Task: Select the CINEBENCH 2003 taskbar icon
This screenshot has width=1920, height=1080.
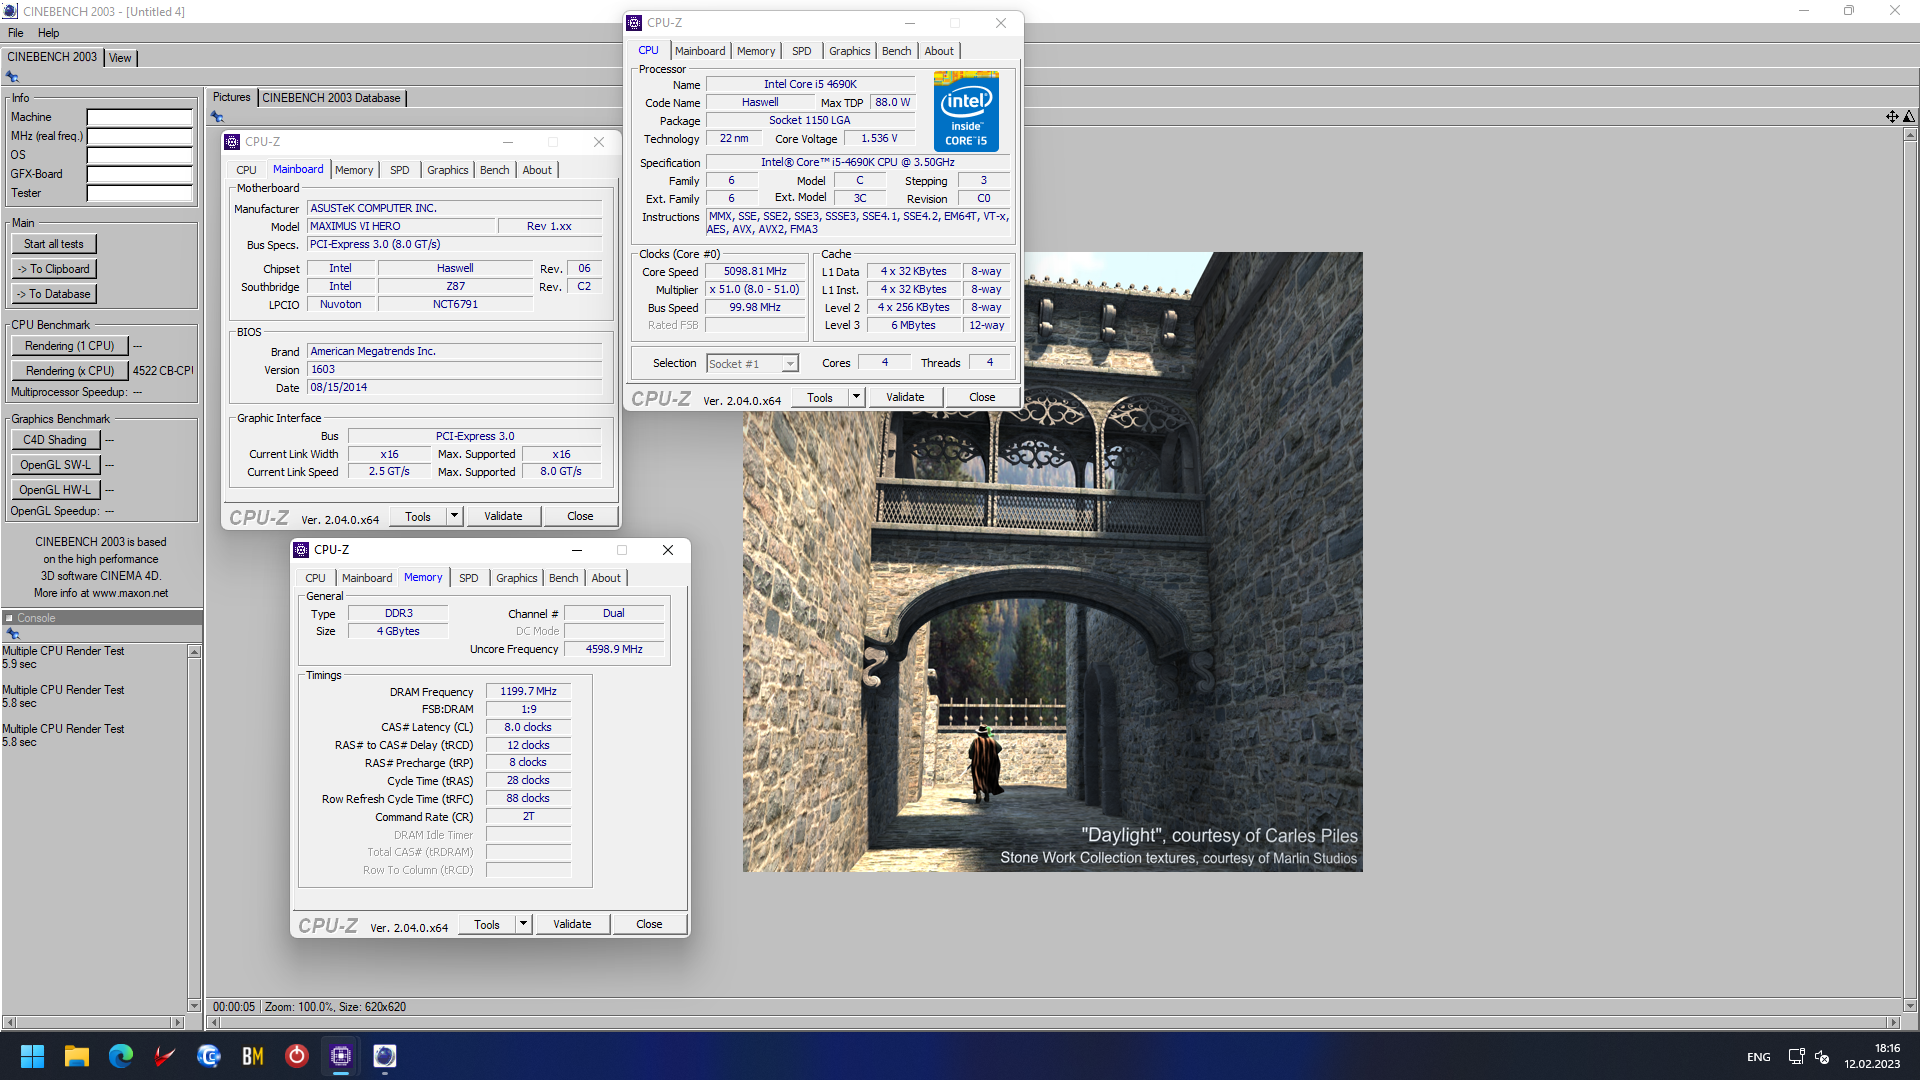Action: tap(385, 1056)
